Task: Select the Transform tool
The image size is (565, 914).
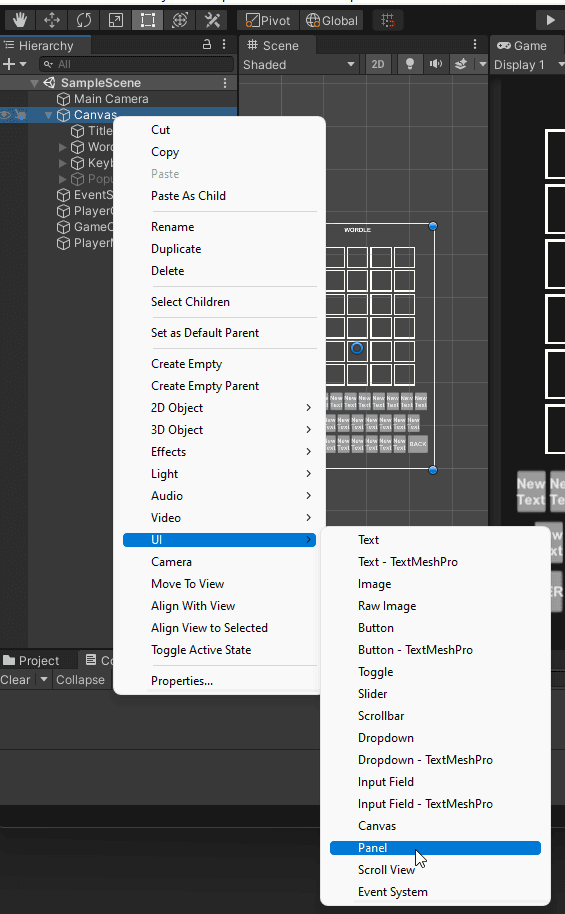Action: [180, 20]
